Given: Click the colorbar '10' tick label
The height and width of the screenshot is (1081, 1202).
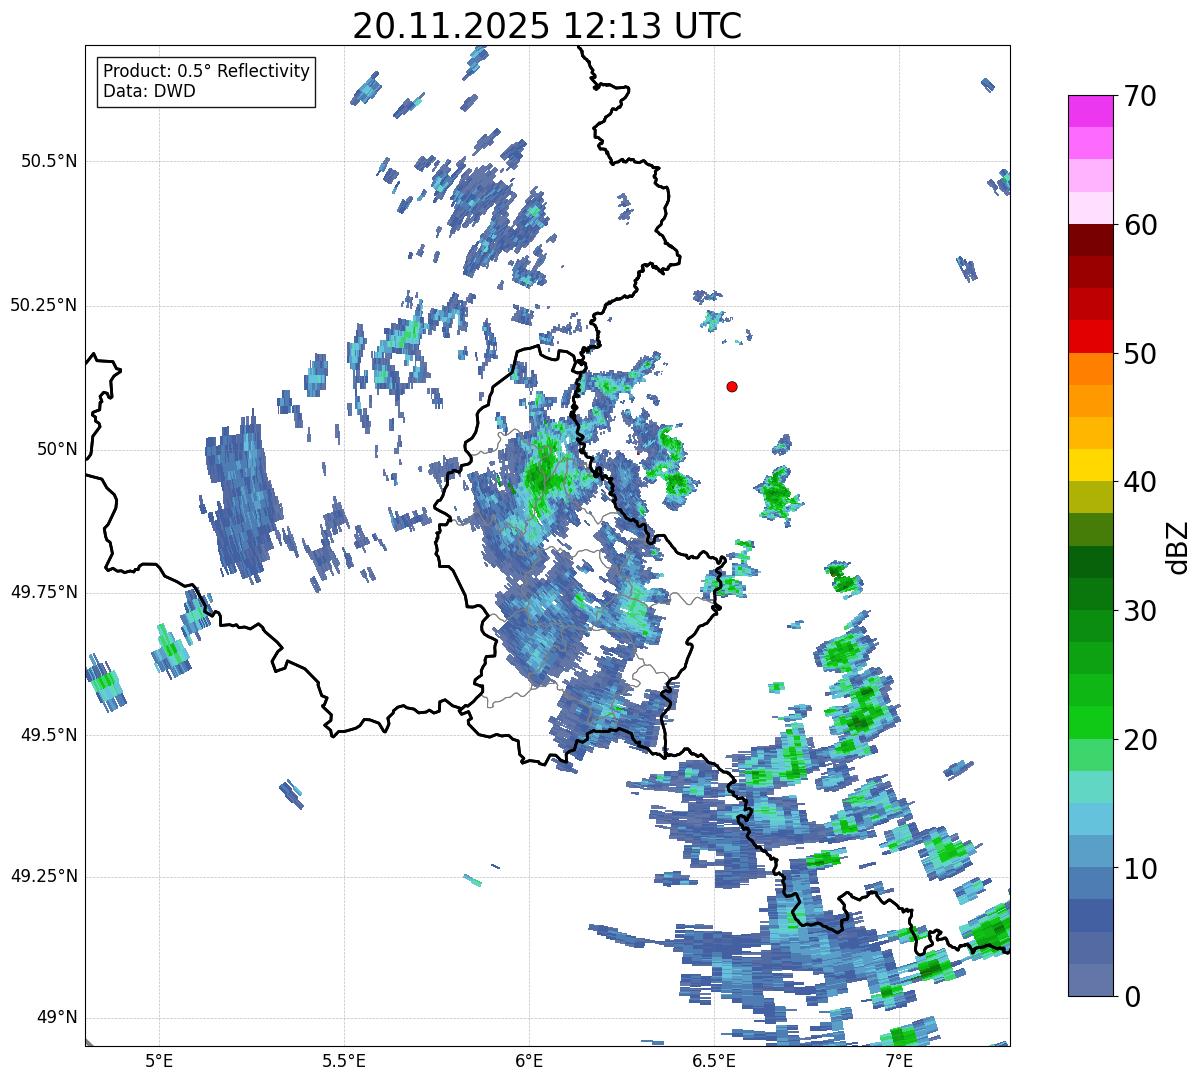Looking at the screenshot, I should 1140,869.
